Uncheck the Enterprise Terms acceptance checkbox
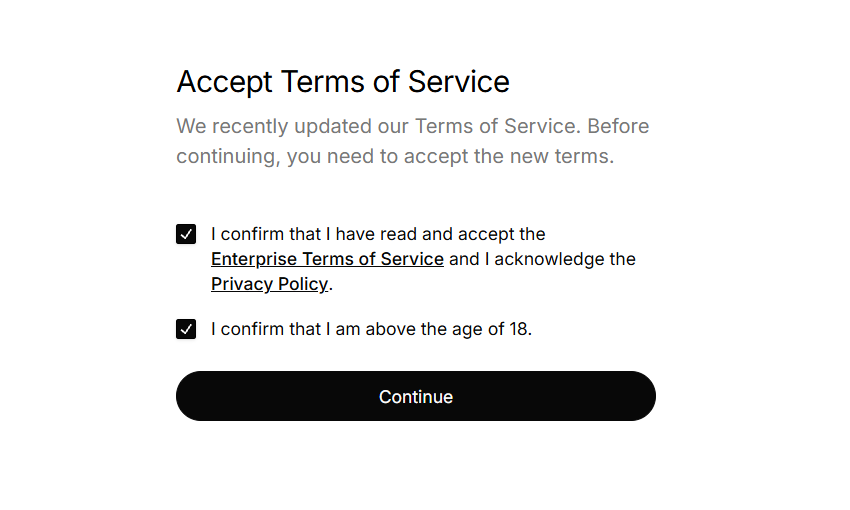Screen dimensions: 850x510 click(x=186, y=234)
